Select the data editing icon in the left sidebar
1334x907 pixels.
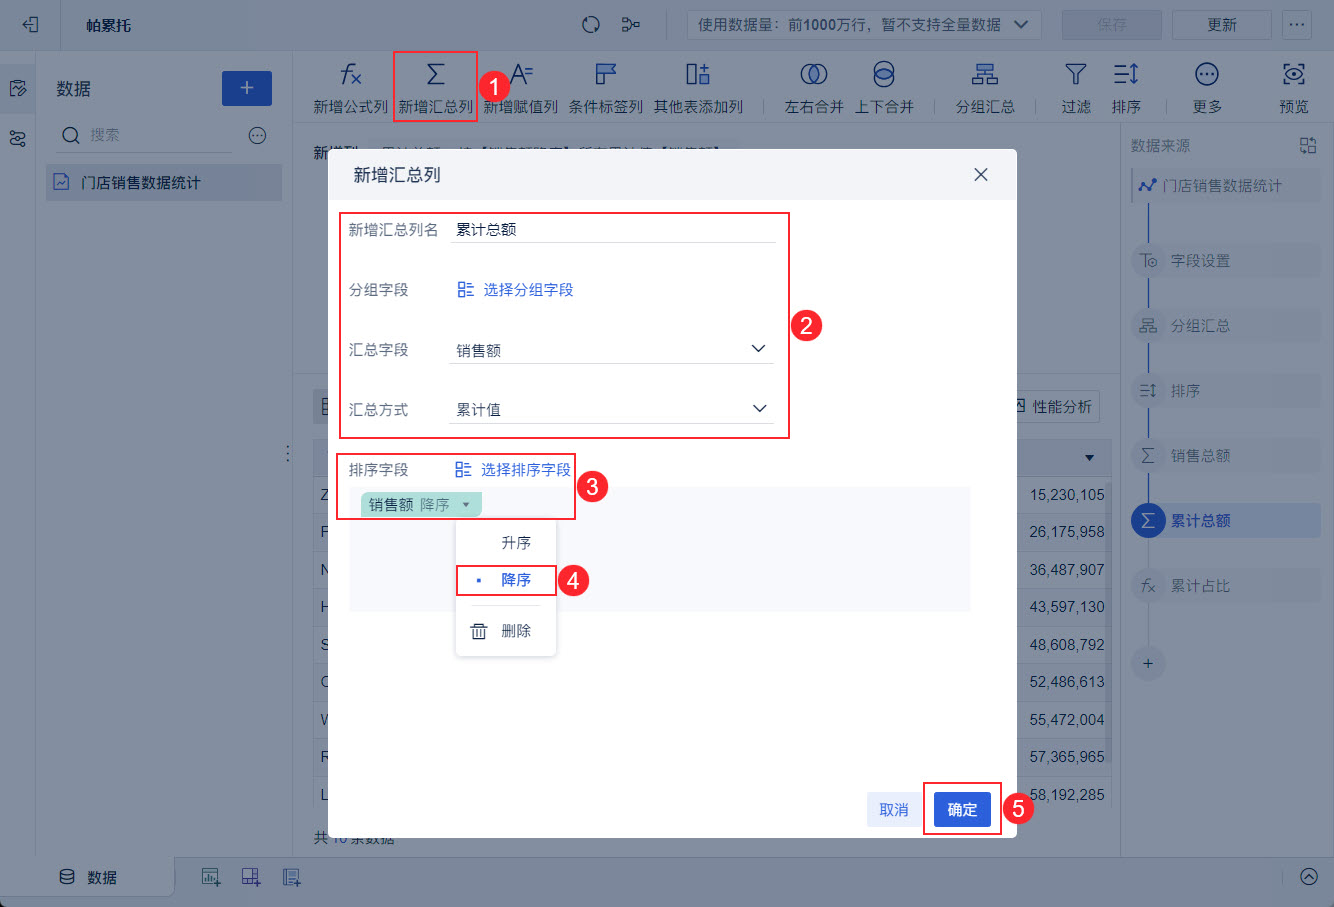click(x=18, y=88)
